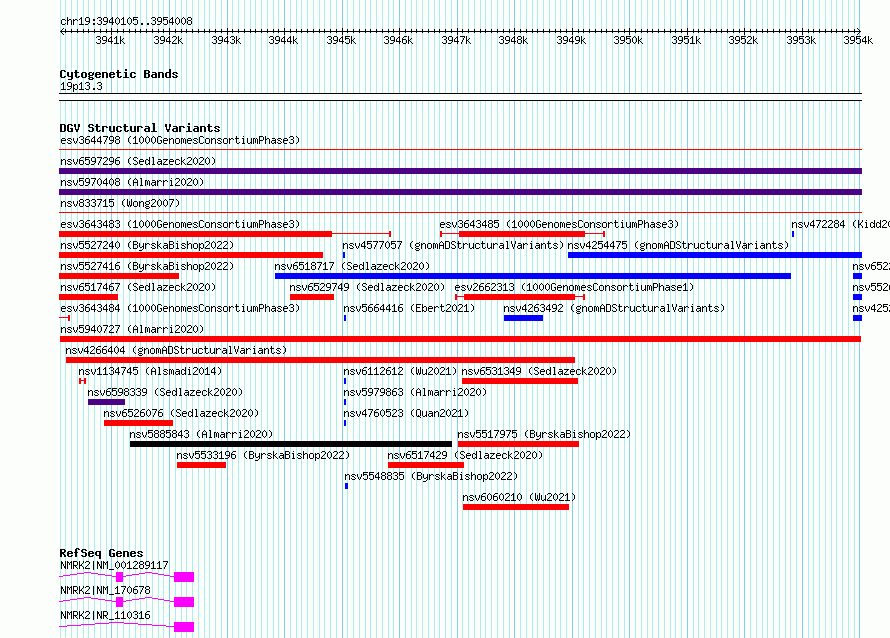This screenshot has width=890, height=638.
Task: Select the NMRK2|NR_110316 transcript label
Action: (x=105, y=615)
